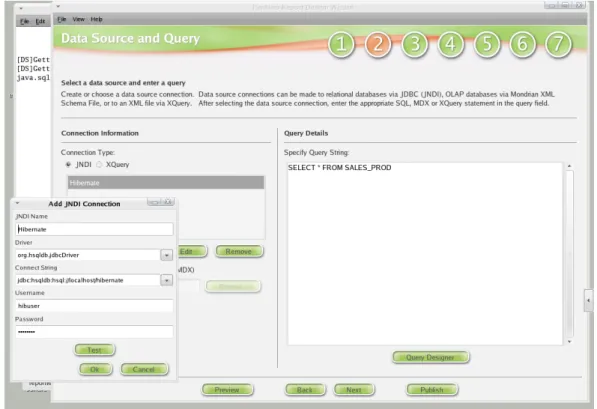Viewport: 597px width, 409px height.
Task: Click the Publish button
Action: (432, 390)
